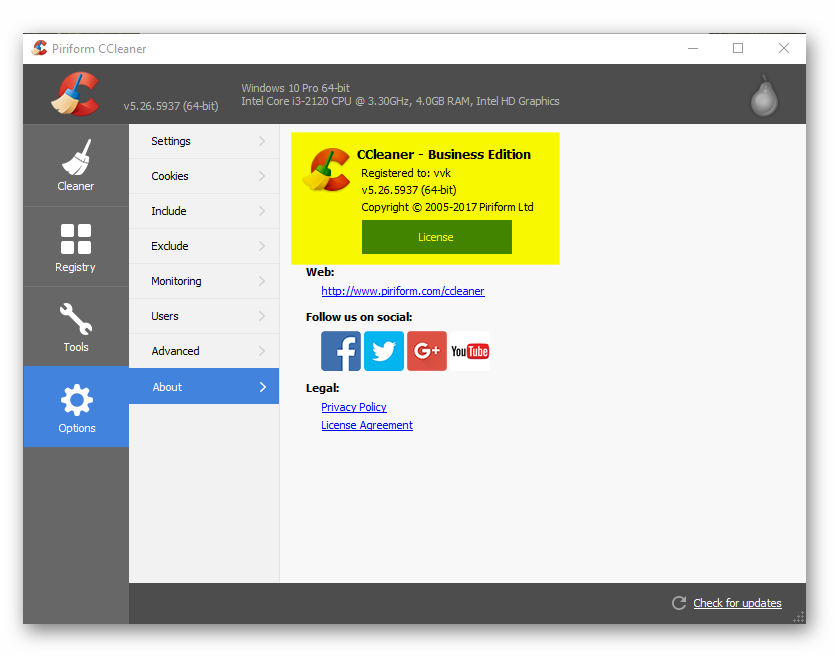This screenshot has width=835, height=656.
Task: Select the Cleaner tool in the sidebar
Action: [x=75, y=165]
